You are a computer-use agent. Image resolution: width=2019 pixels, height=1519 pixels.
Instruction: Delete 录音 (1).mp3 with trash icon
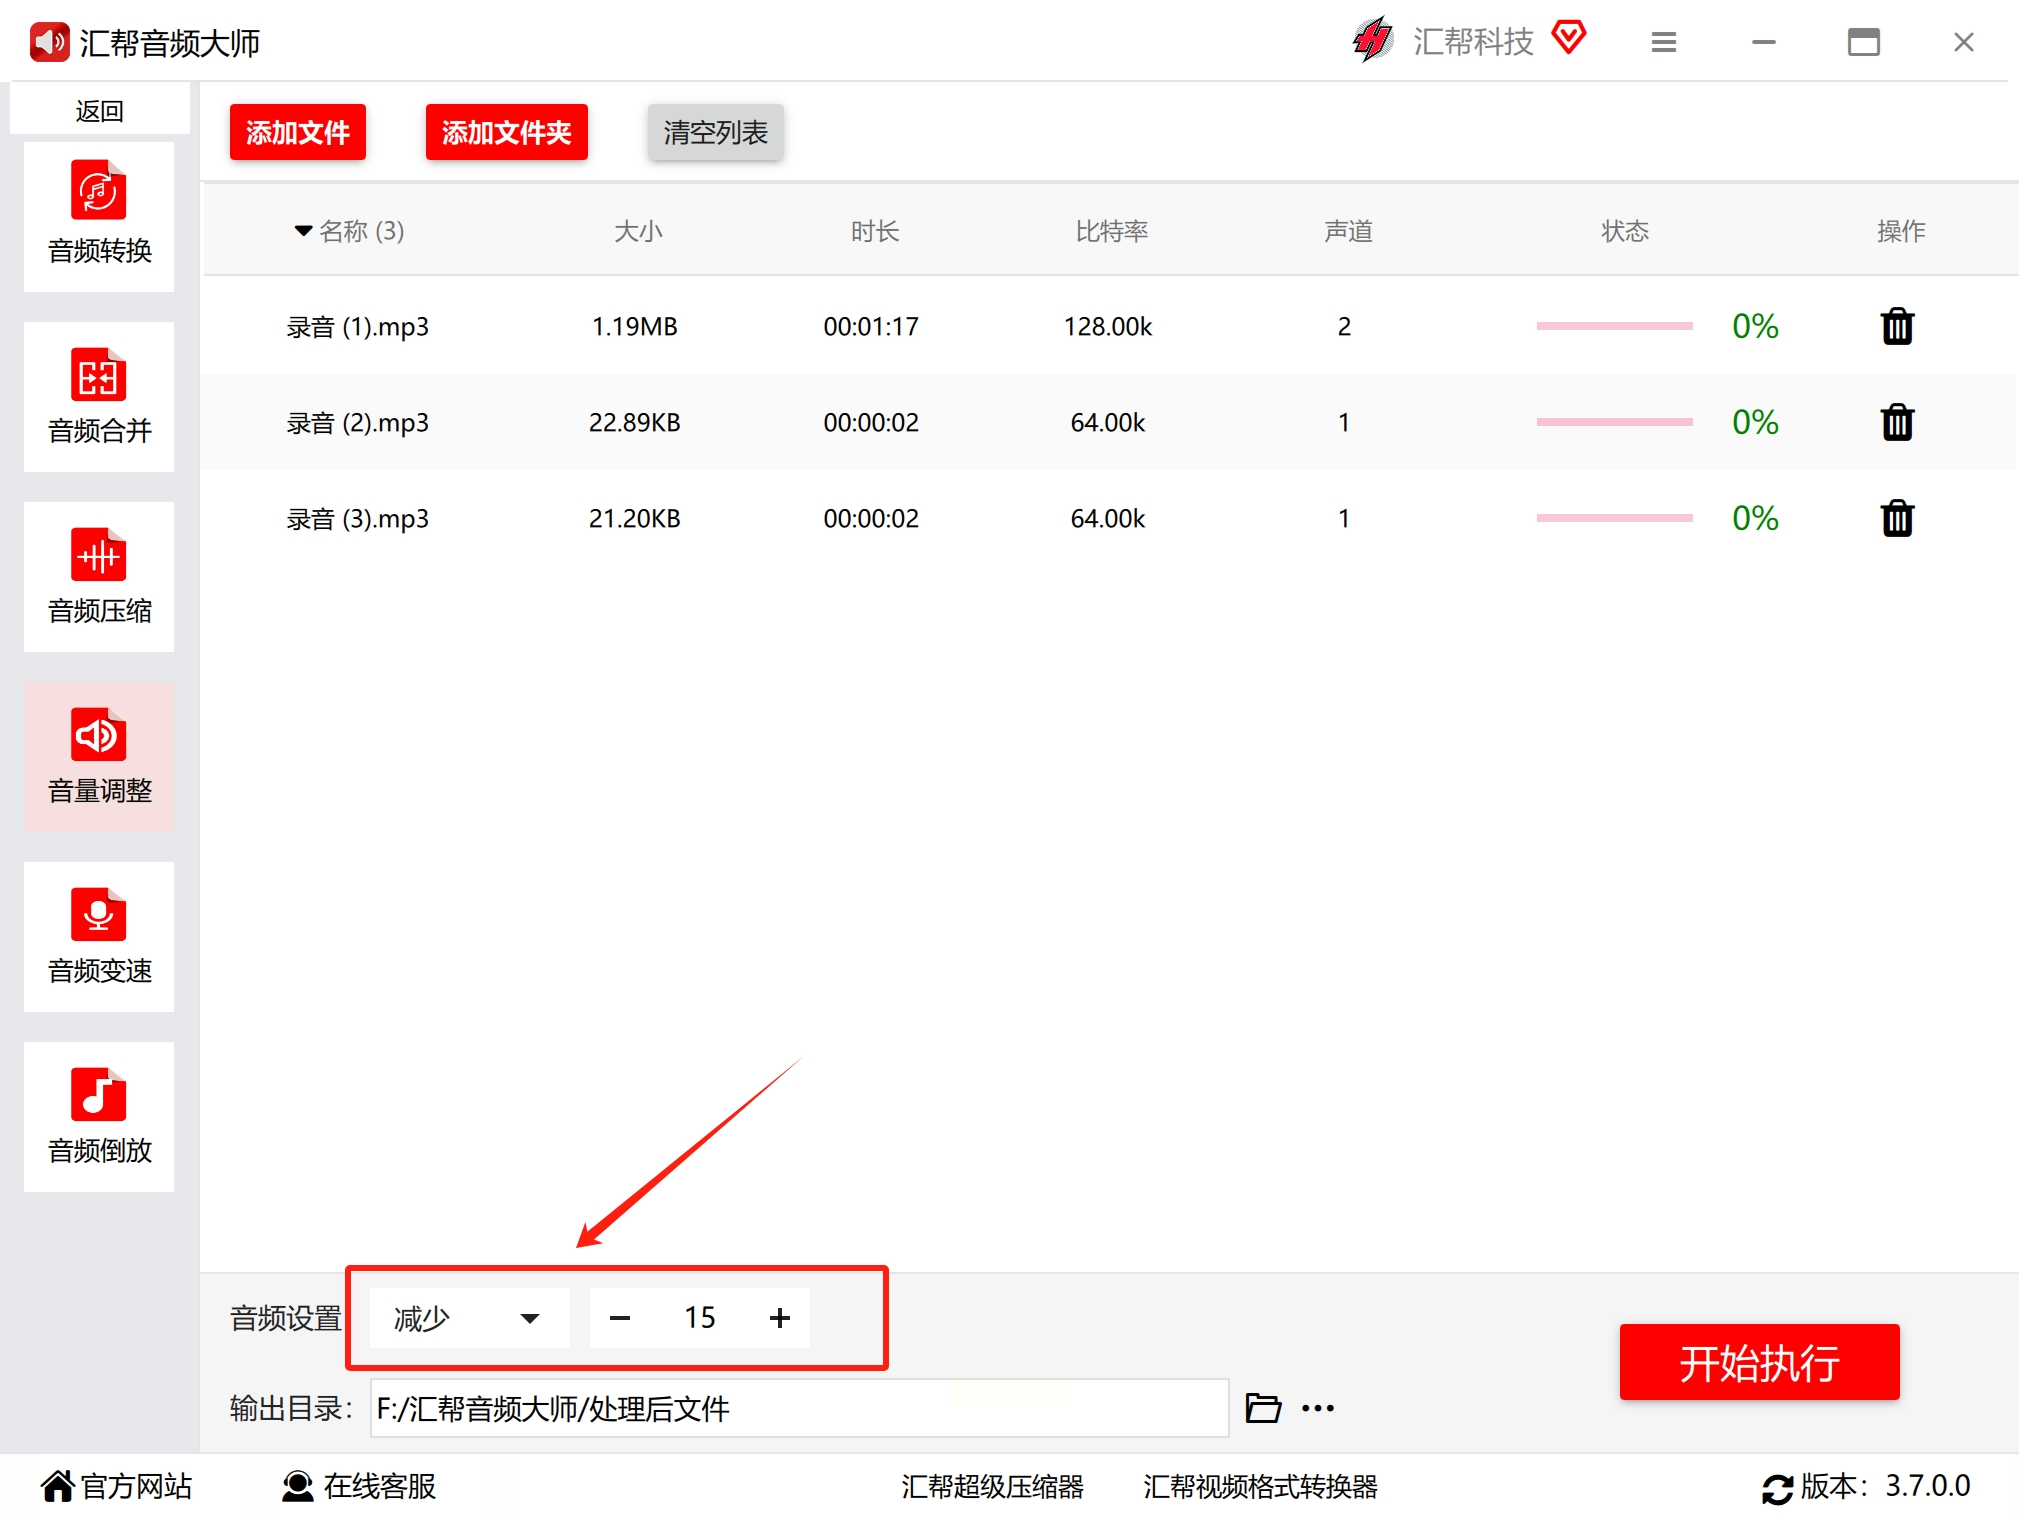(x=1896, y=326)
